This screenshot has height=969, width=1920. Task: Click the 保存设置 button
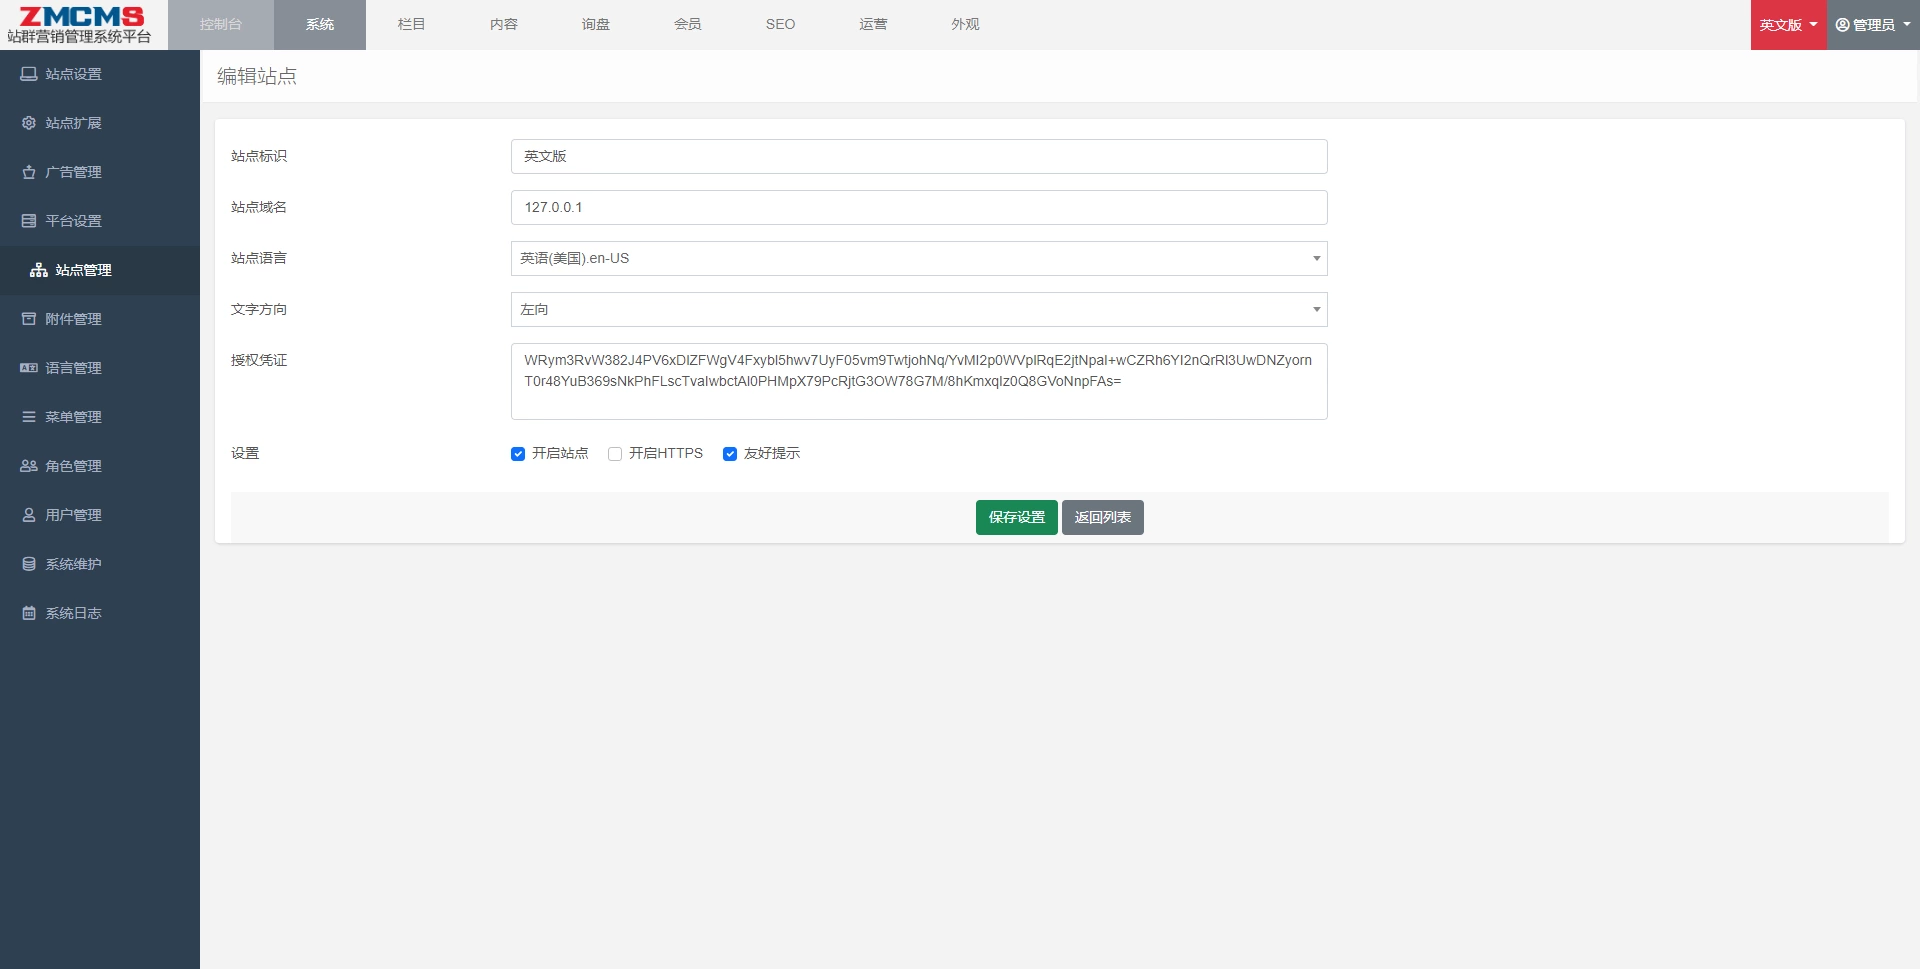point(1016,517)
